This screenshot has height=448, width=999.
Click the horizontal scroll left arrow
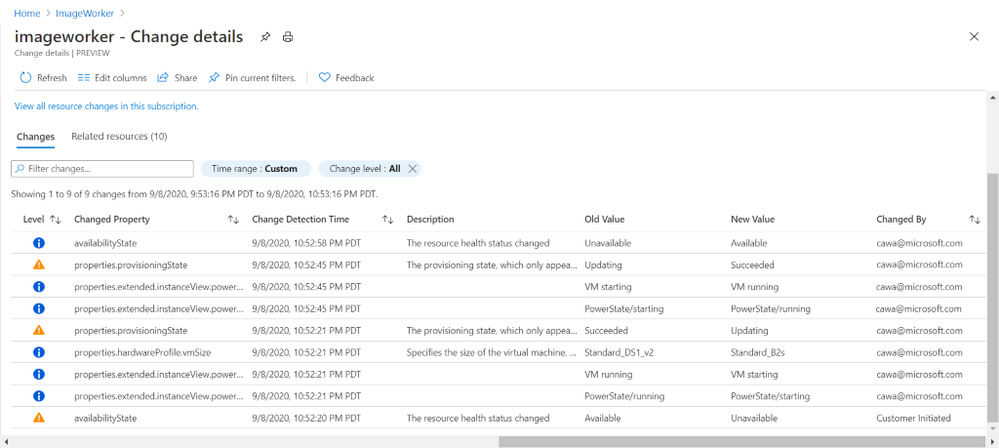(5, 441)
